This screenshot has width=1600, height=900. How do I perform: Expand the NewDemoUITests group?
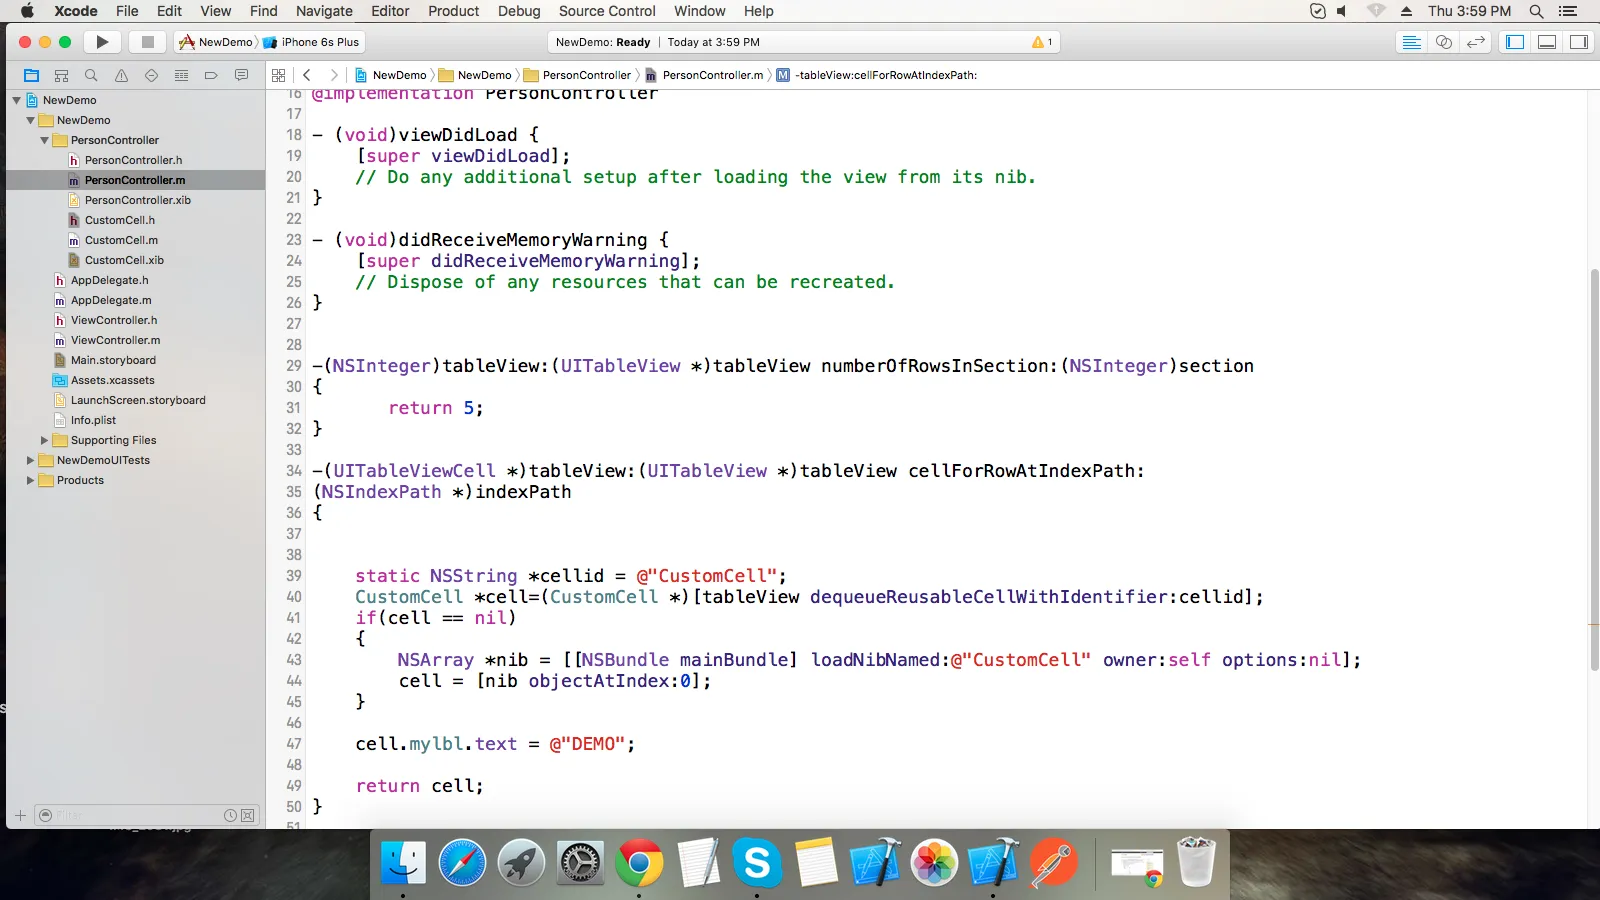pyautogui.click(x=30, y=460)
